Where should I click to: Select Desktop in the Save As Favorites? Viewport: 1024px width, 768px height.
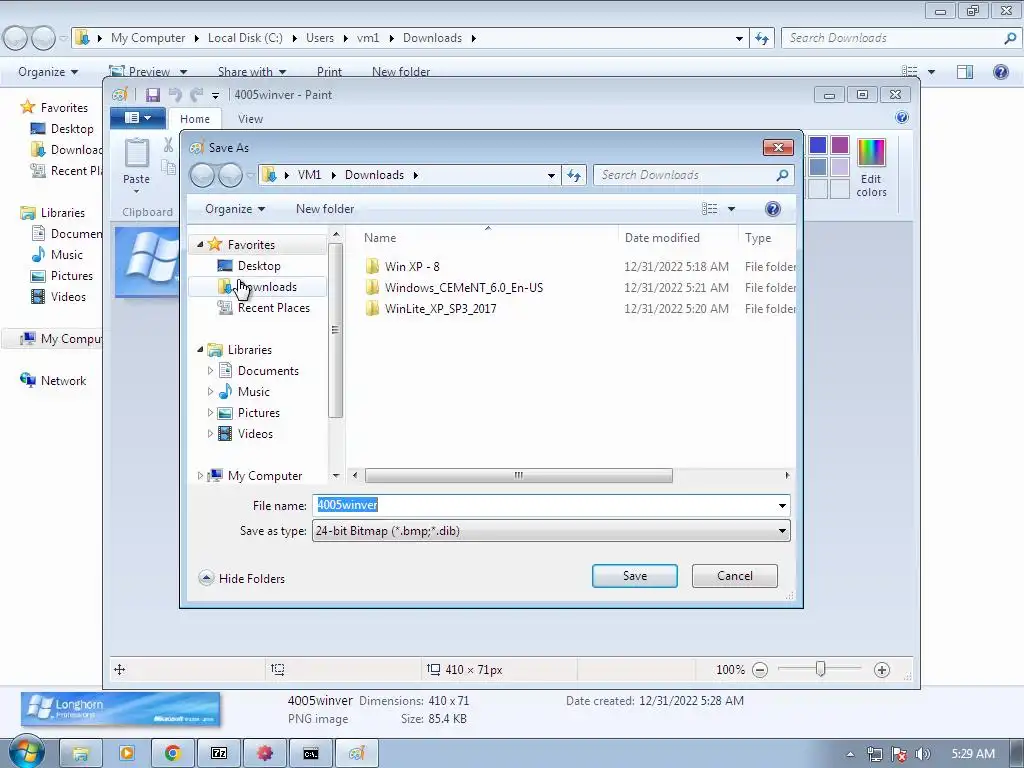click(259, 266)
